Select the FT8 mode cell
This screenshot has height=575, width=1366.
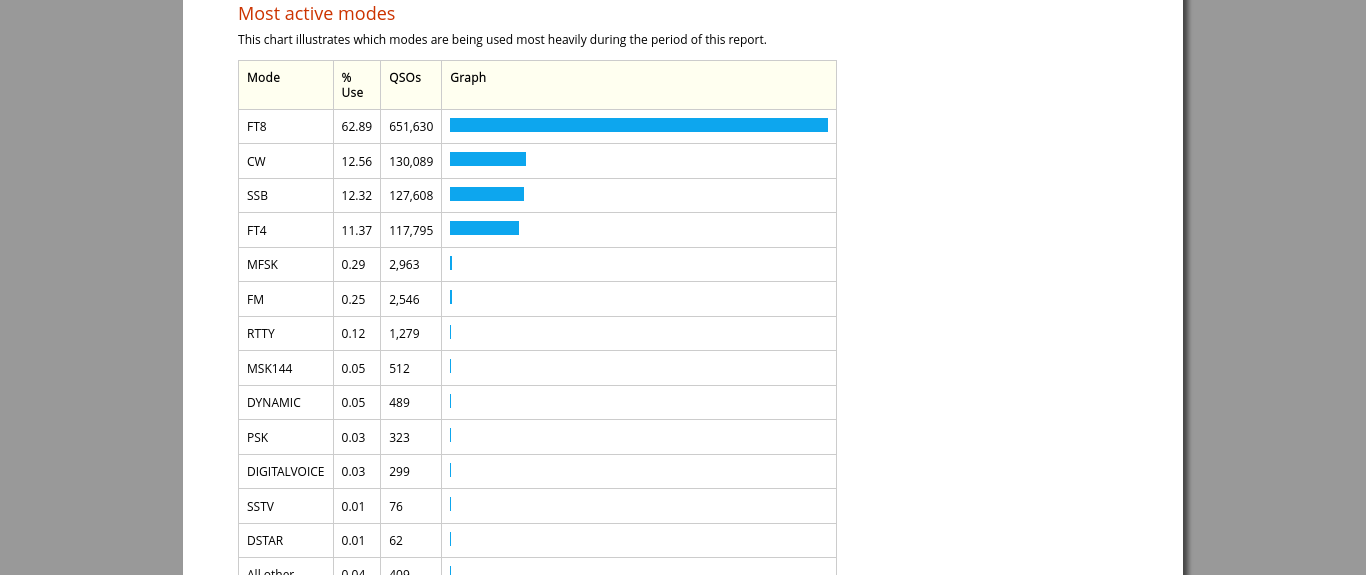(257, 127)
